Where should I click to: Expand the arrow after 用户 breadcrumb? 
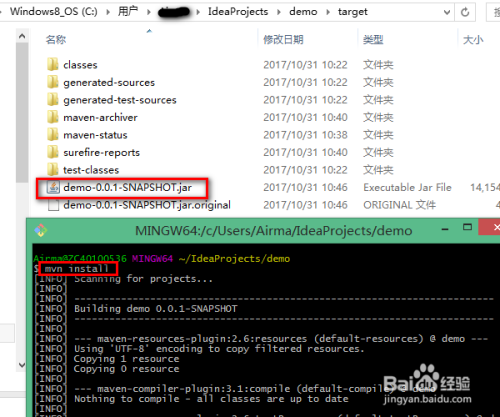(x=149, y=12)
